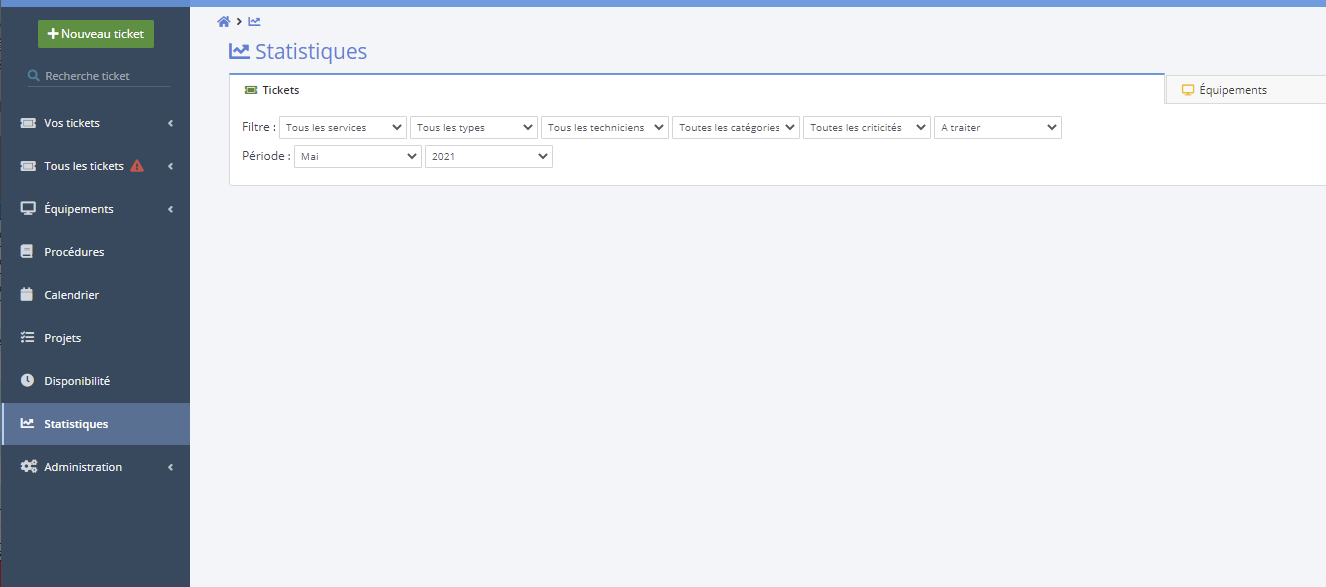This screenshot has width=1326, height=587.
Task: Click the home icon in breadcrumb
Action: (224, 22)
